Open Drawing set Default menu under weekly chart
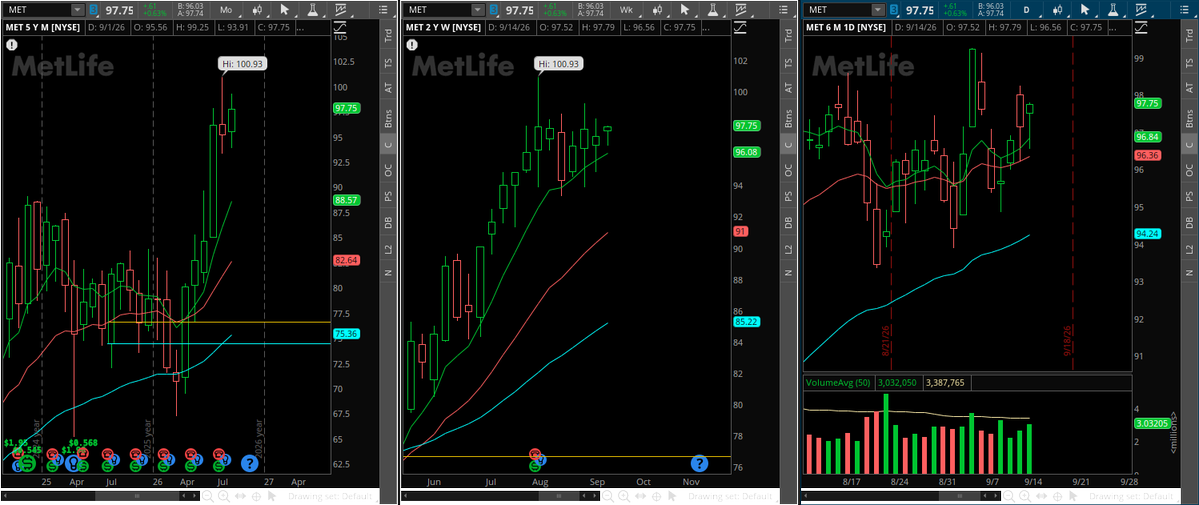This screenshot has width=1199, height=505. pos(732,496)
